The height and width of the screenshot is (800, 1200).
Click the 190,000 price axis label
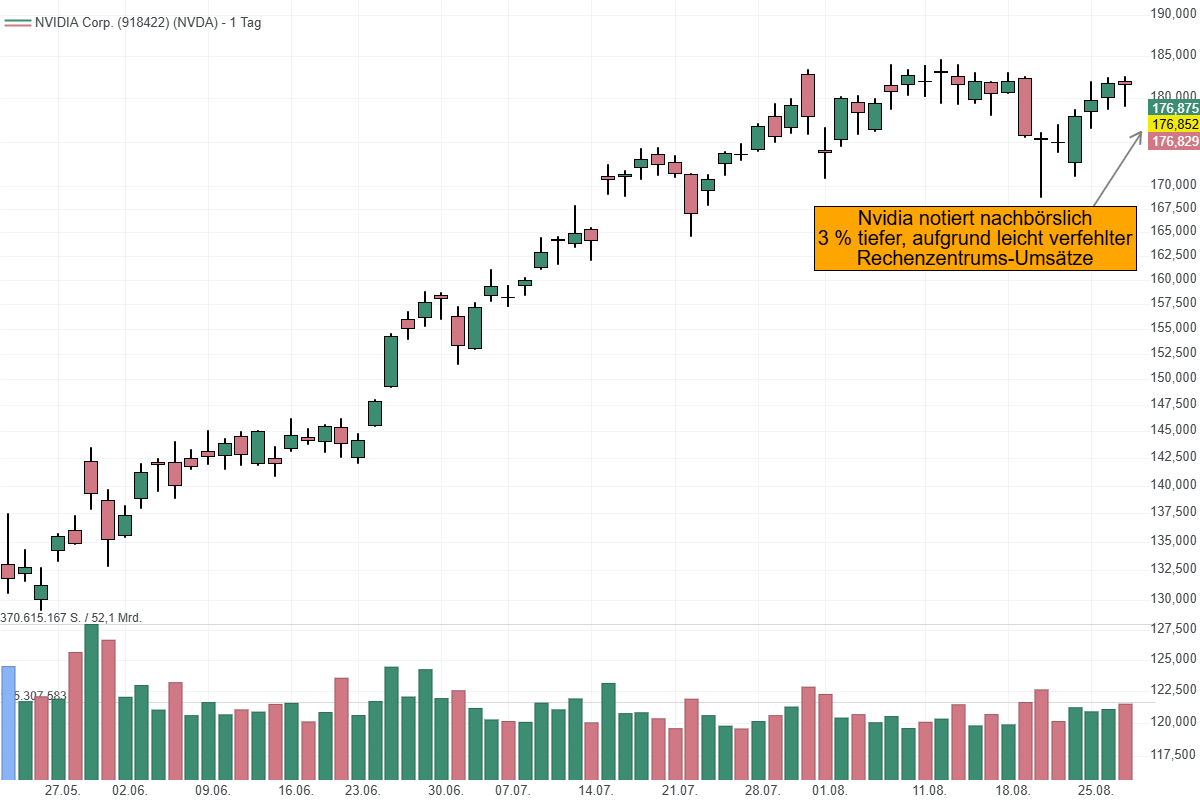point(1174,13)
